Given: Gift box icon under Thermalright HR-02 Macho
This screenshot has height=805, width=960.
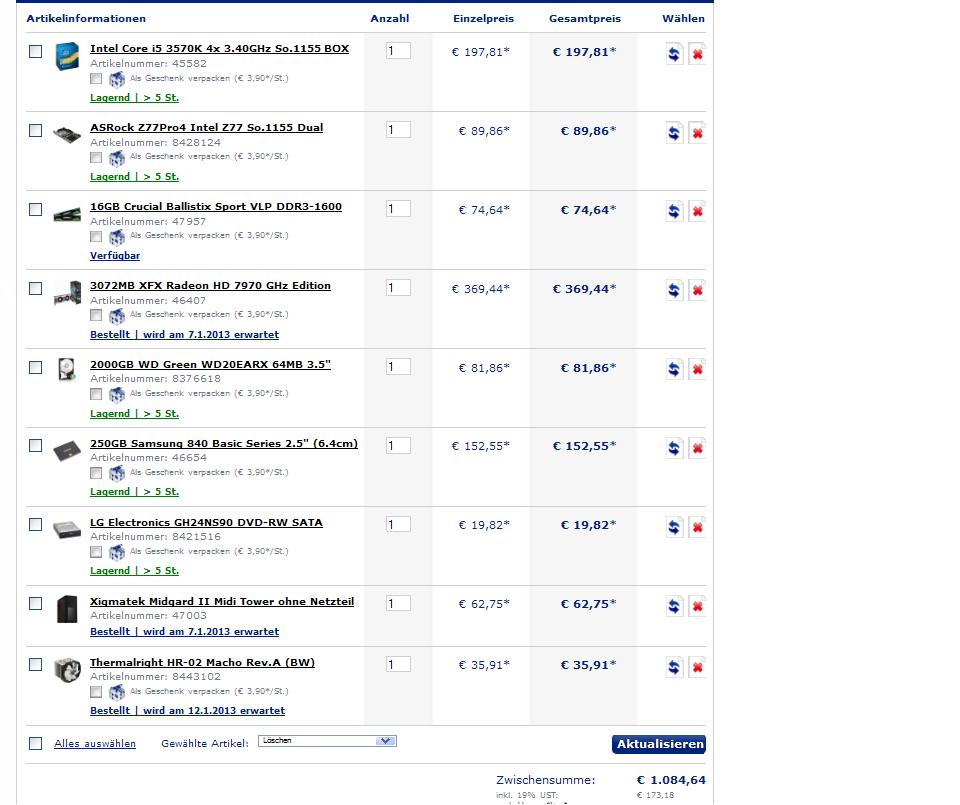Looking at the screenshot, I should (x=116, y=692).
